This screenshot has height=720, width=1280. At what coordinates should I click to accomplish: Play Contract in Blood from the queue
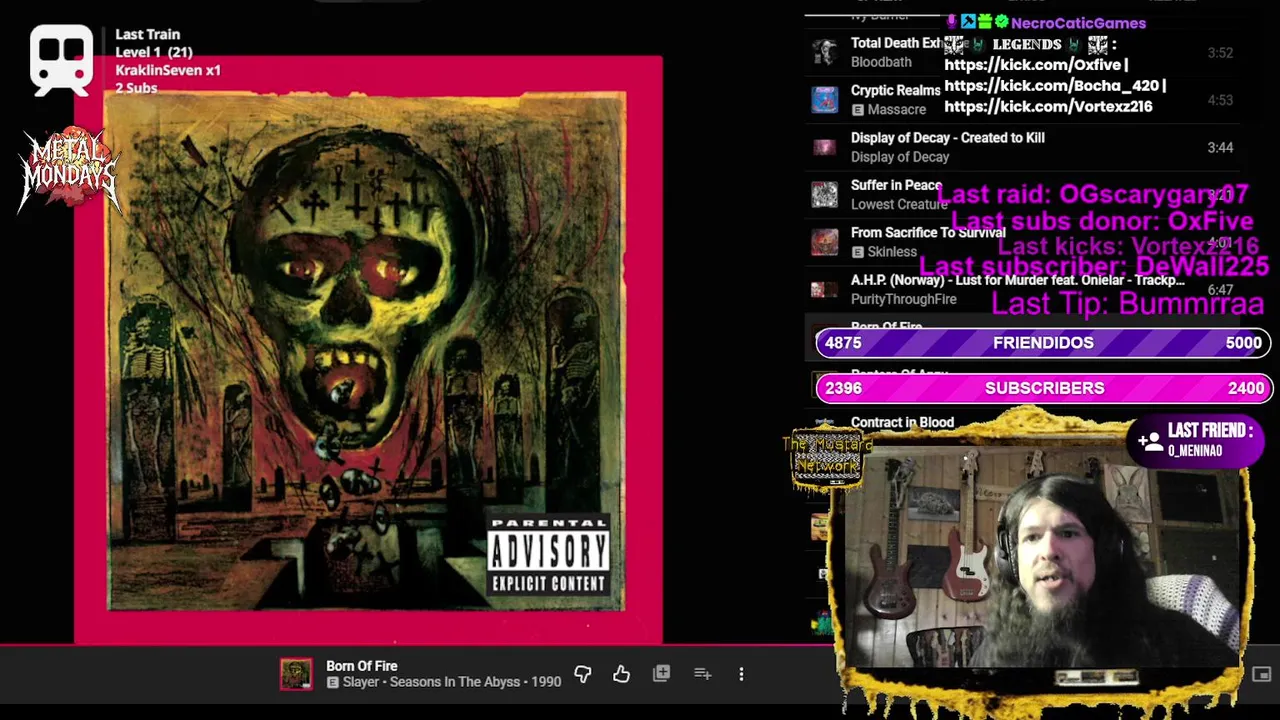tap(902, 423)
